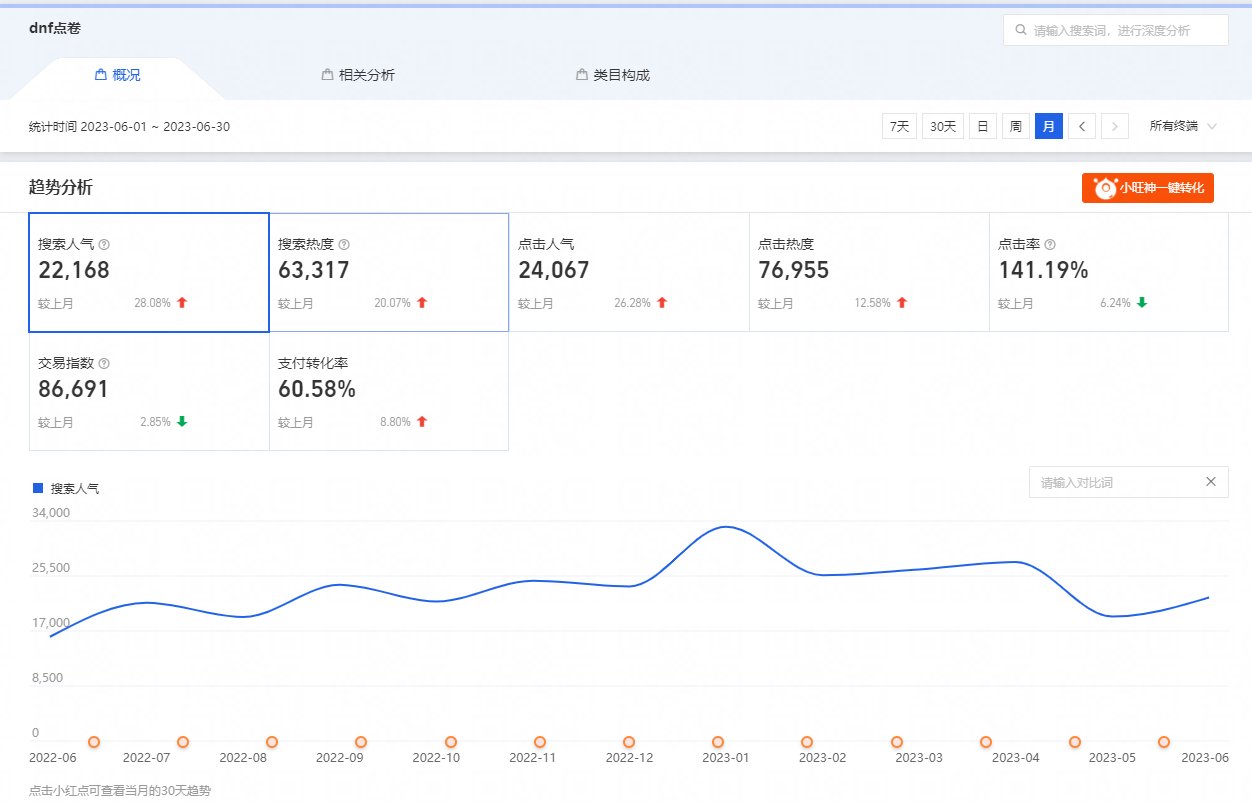This screenshot has width=1252, height=803.
Task: Click the 2022-09 orange trend dot
Action: [x=361, y=742]
